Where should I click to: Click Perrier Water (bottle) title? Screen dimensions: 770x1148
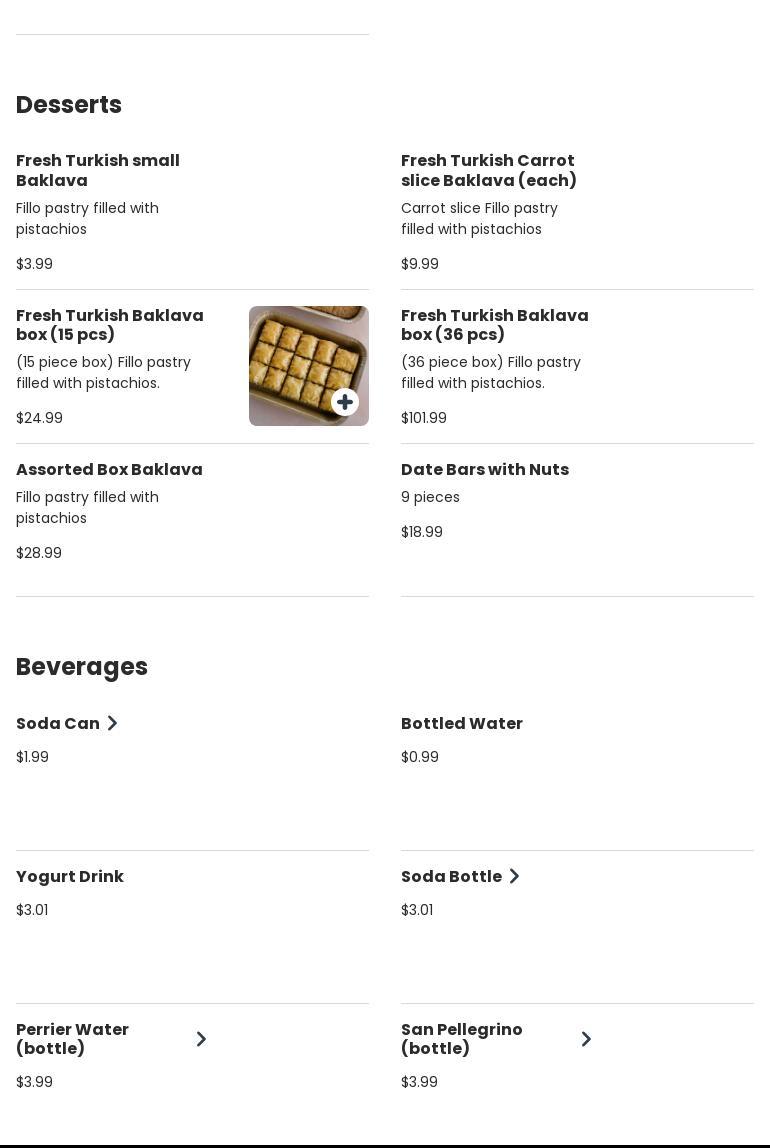[72, 1038]
